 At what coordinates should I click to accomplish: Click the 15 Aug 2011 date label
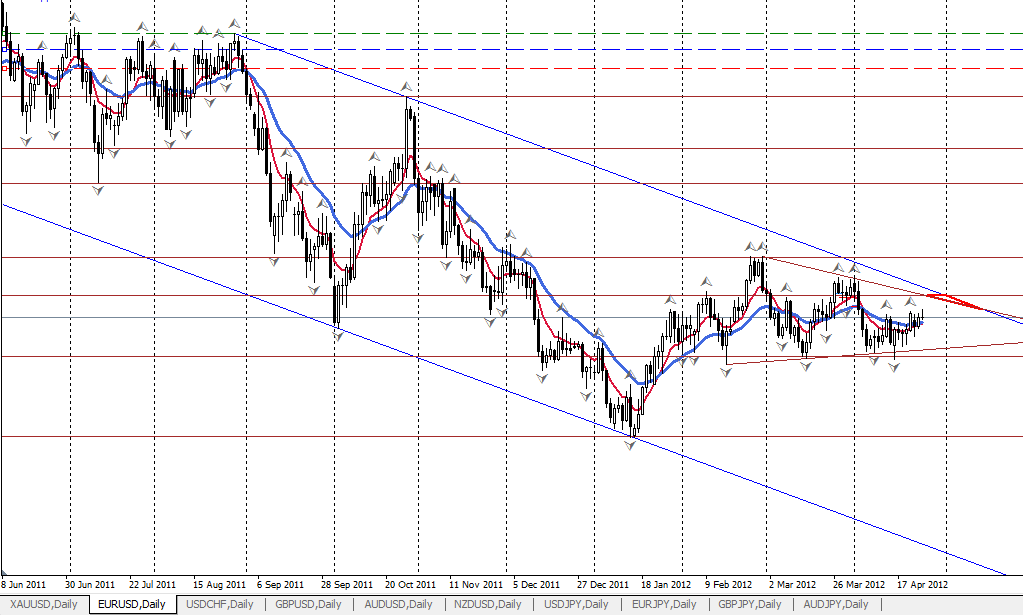[x=219, y=584]
